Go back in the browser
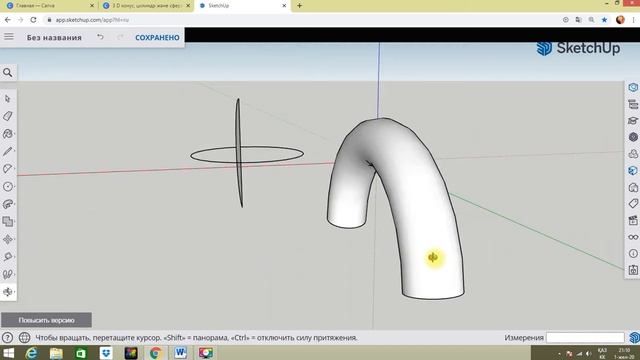640x360 pixels. tap(8, 20)
